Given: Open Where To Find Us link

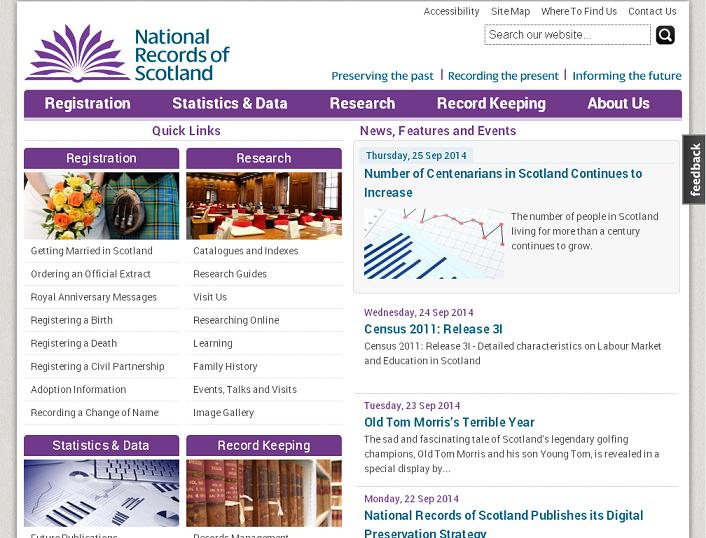Looking at the screenshot, I should [579, 11].
